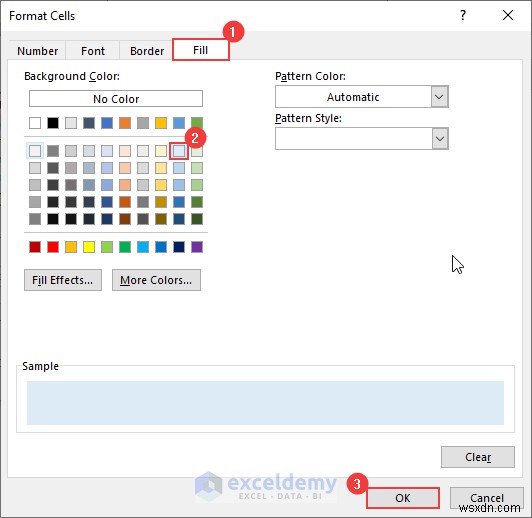Pick the orange-yellow standard color swatch

pos(71,247)
